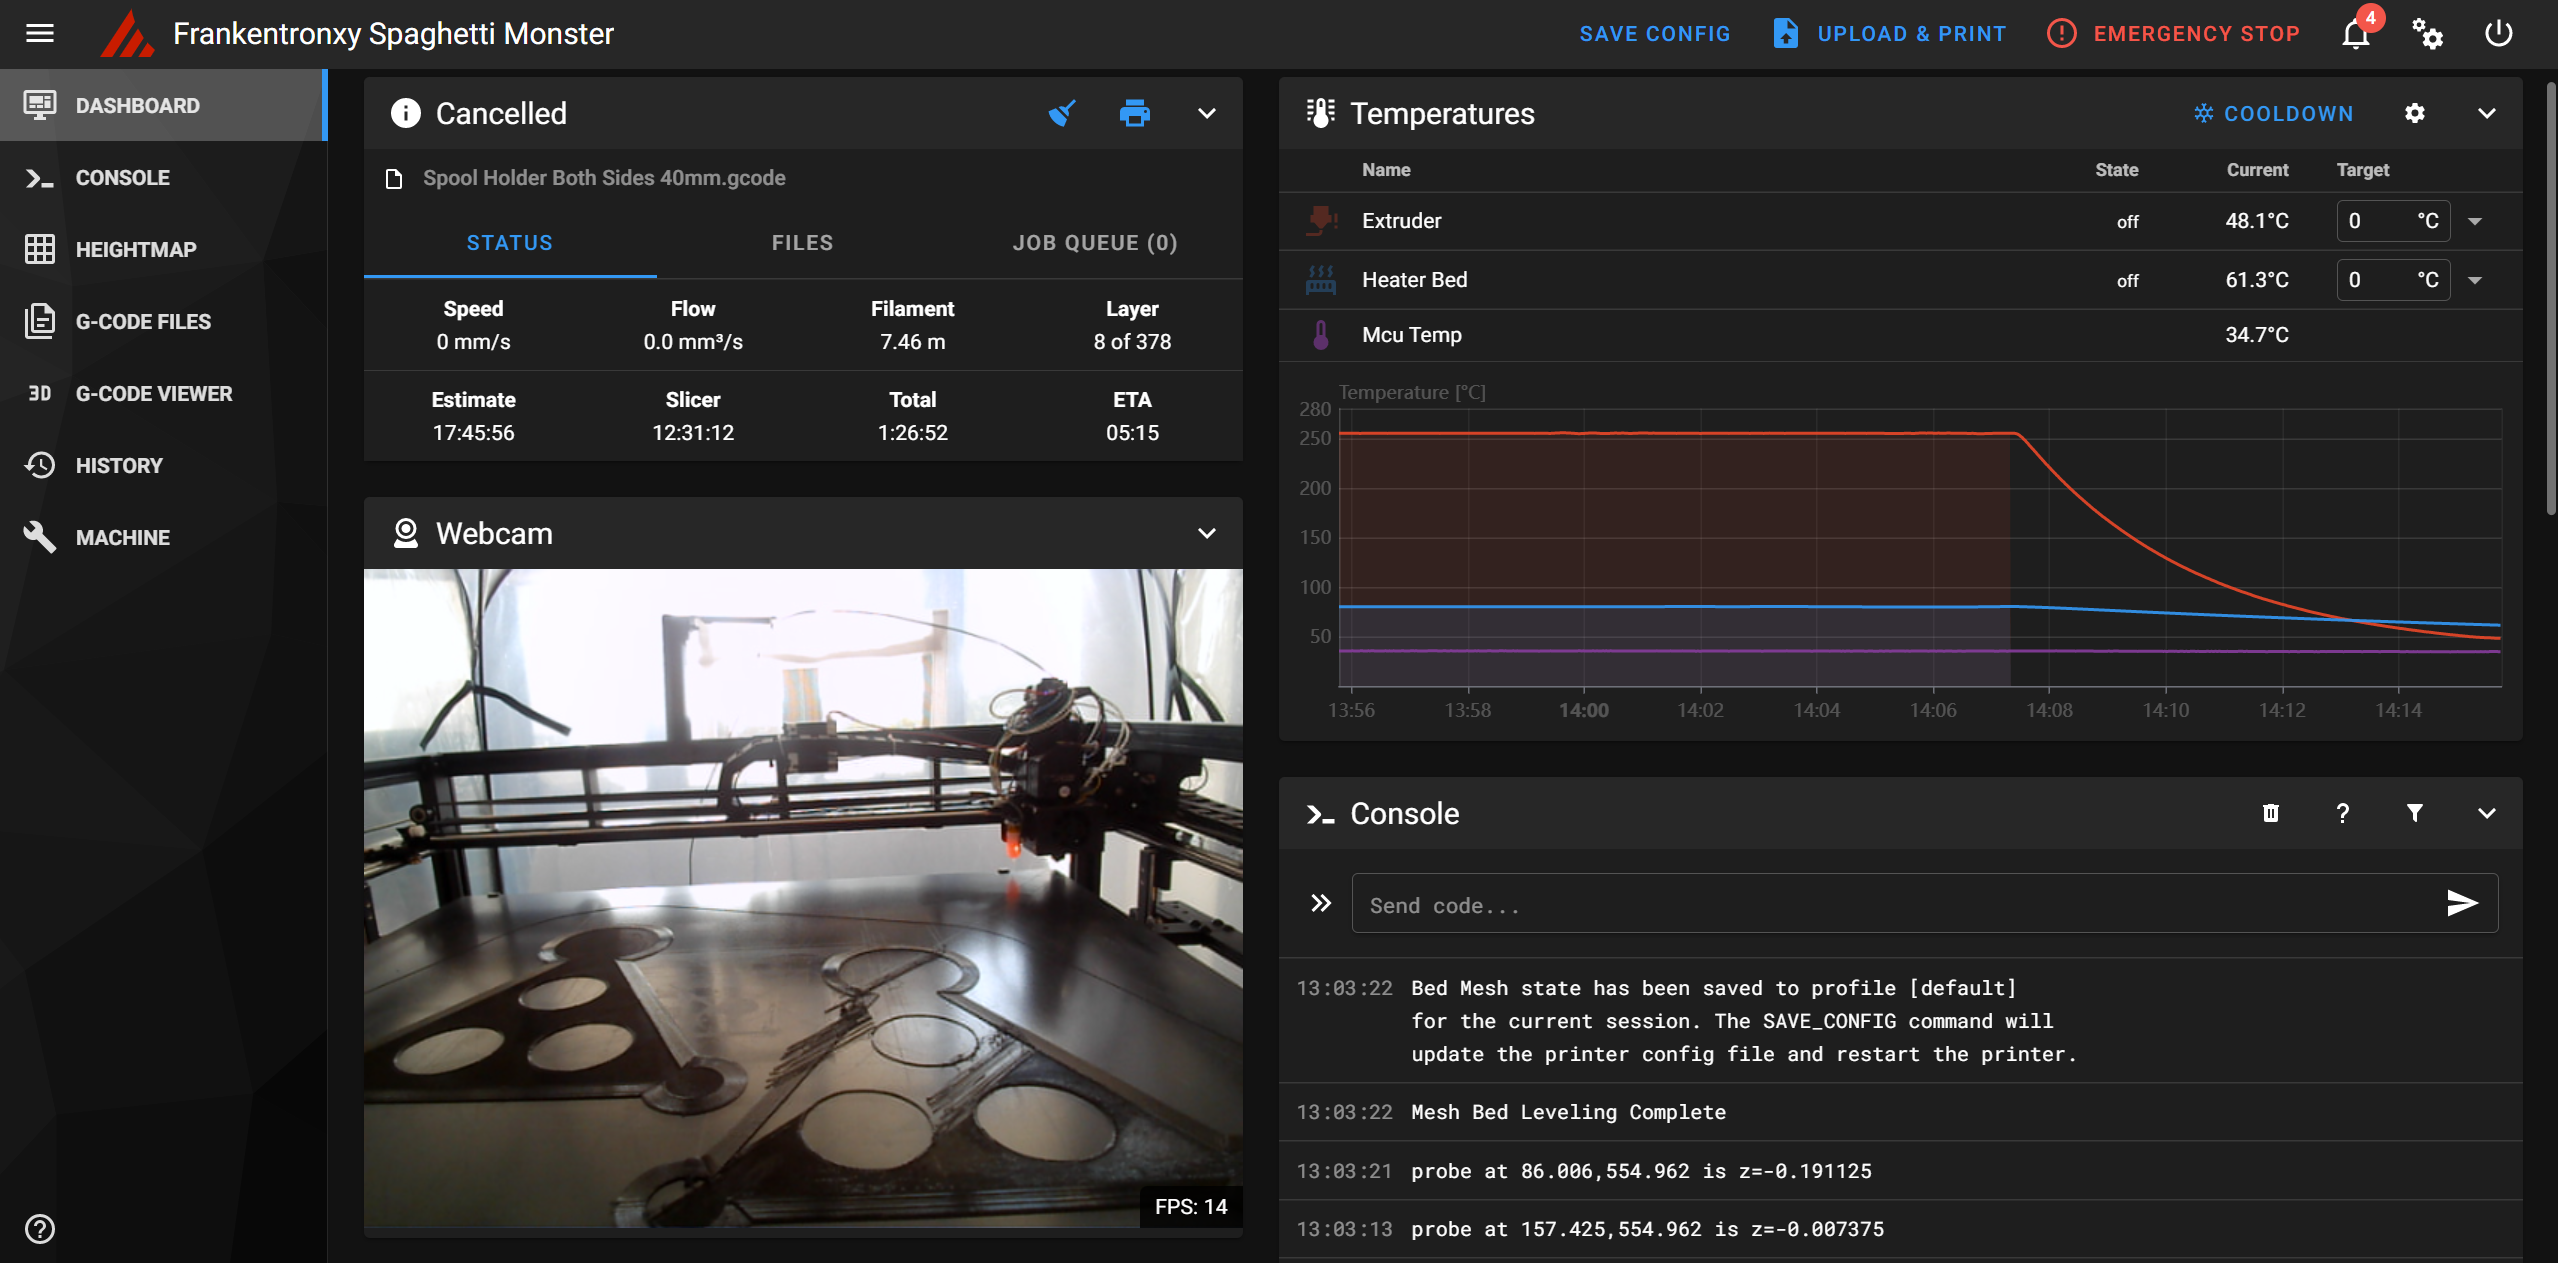The height and width of the screenshot is (1263, 2558).
Task: Collapse the Cancelled status panel
Action: [1207, 113]
